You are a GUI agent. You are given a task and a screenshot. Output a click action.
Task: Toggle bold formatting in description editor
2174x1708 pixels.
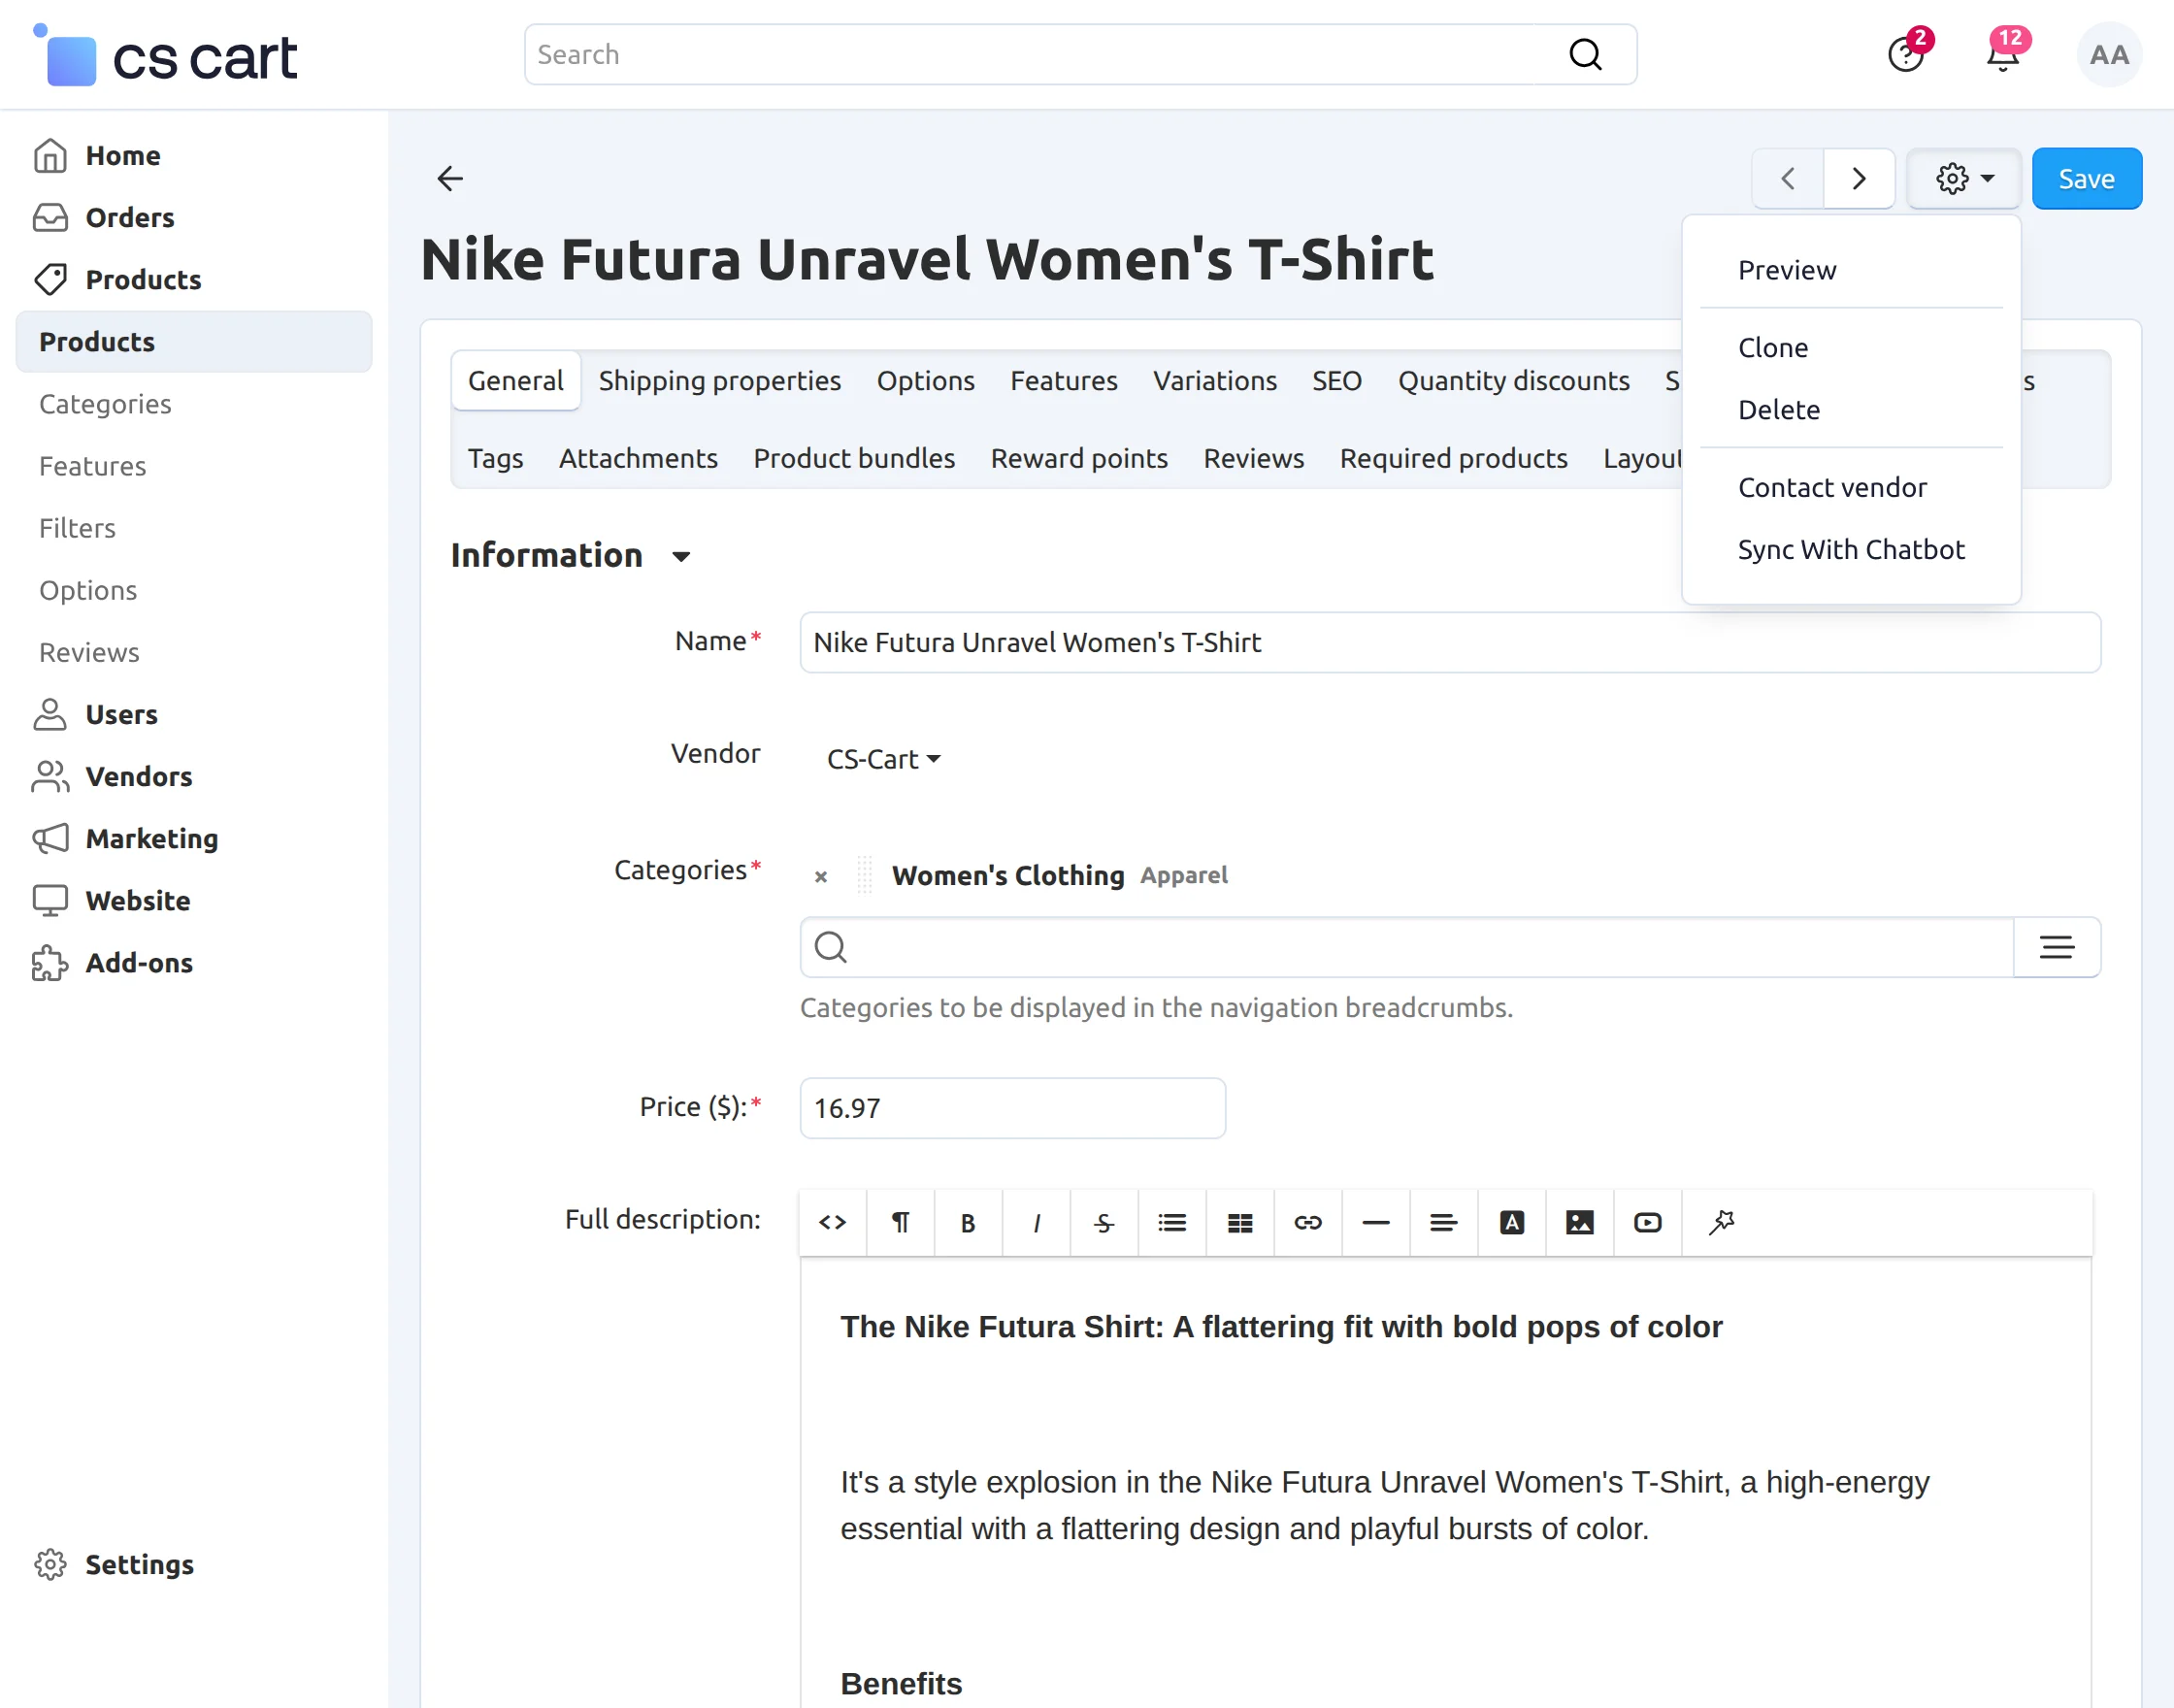[967, 1222]
